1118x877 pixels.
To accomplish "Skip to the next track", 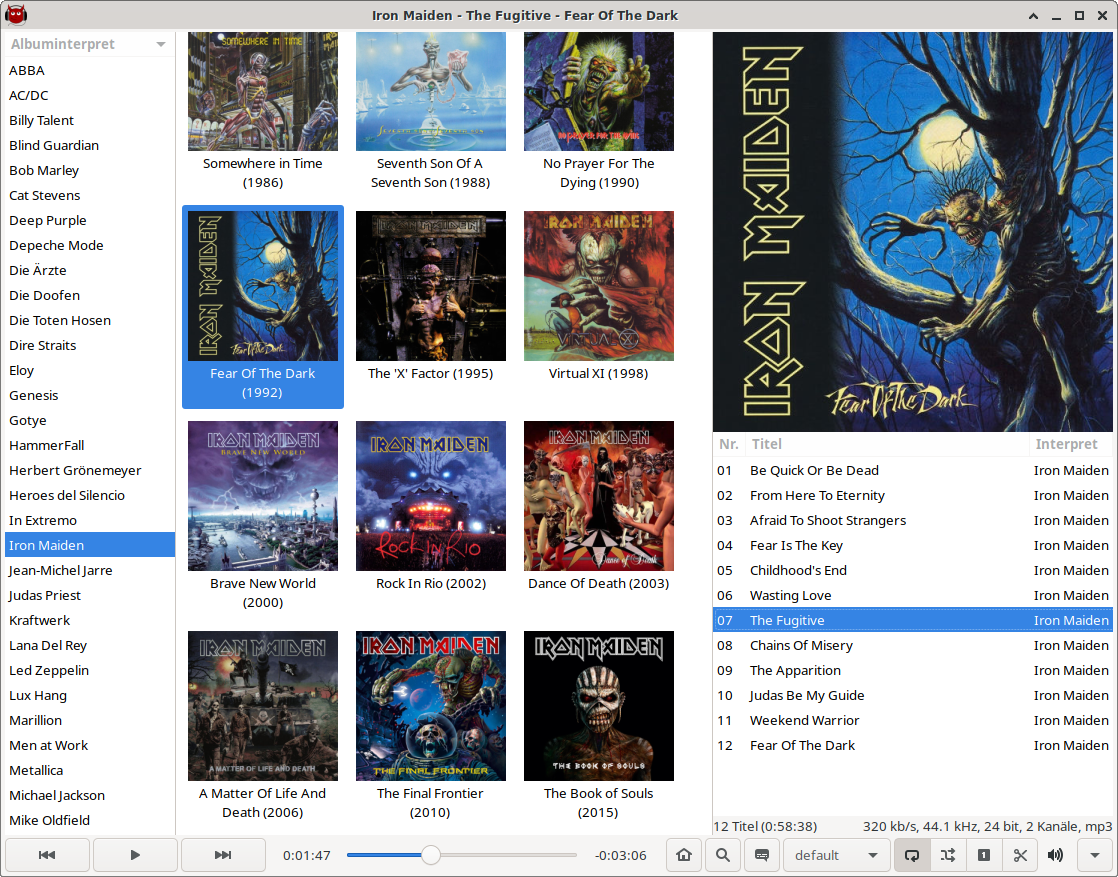I will pos(223,855).
